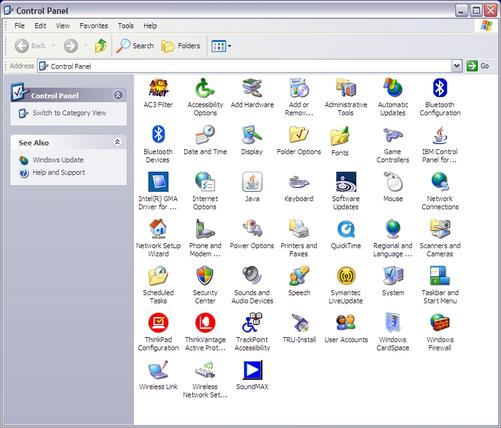
Task: Open User Accounts
Action: (x=346, y=328)
